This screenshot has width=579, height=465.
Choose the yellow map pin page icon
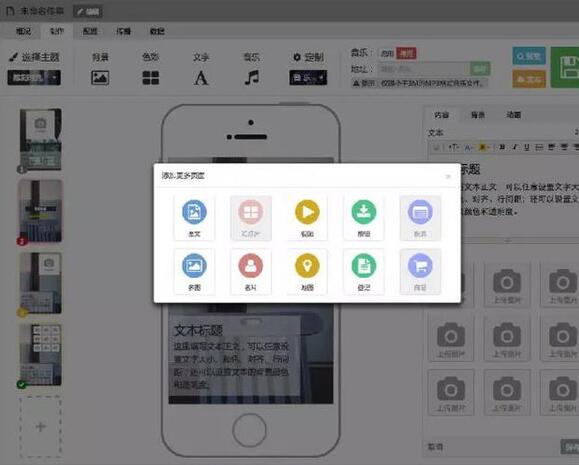307,271
